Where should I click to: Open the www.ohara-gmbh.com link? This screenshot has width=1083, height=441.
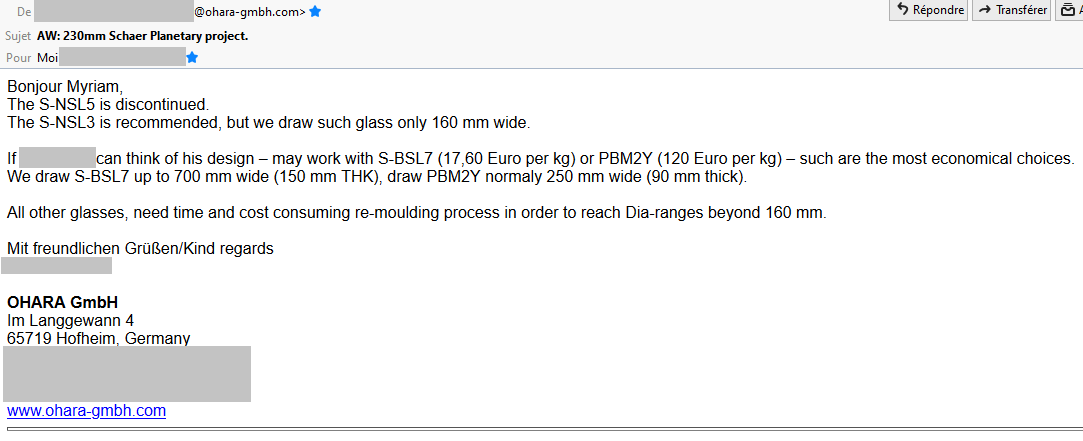click(x=86, y=411)
